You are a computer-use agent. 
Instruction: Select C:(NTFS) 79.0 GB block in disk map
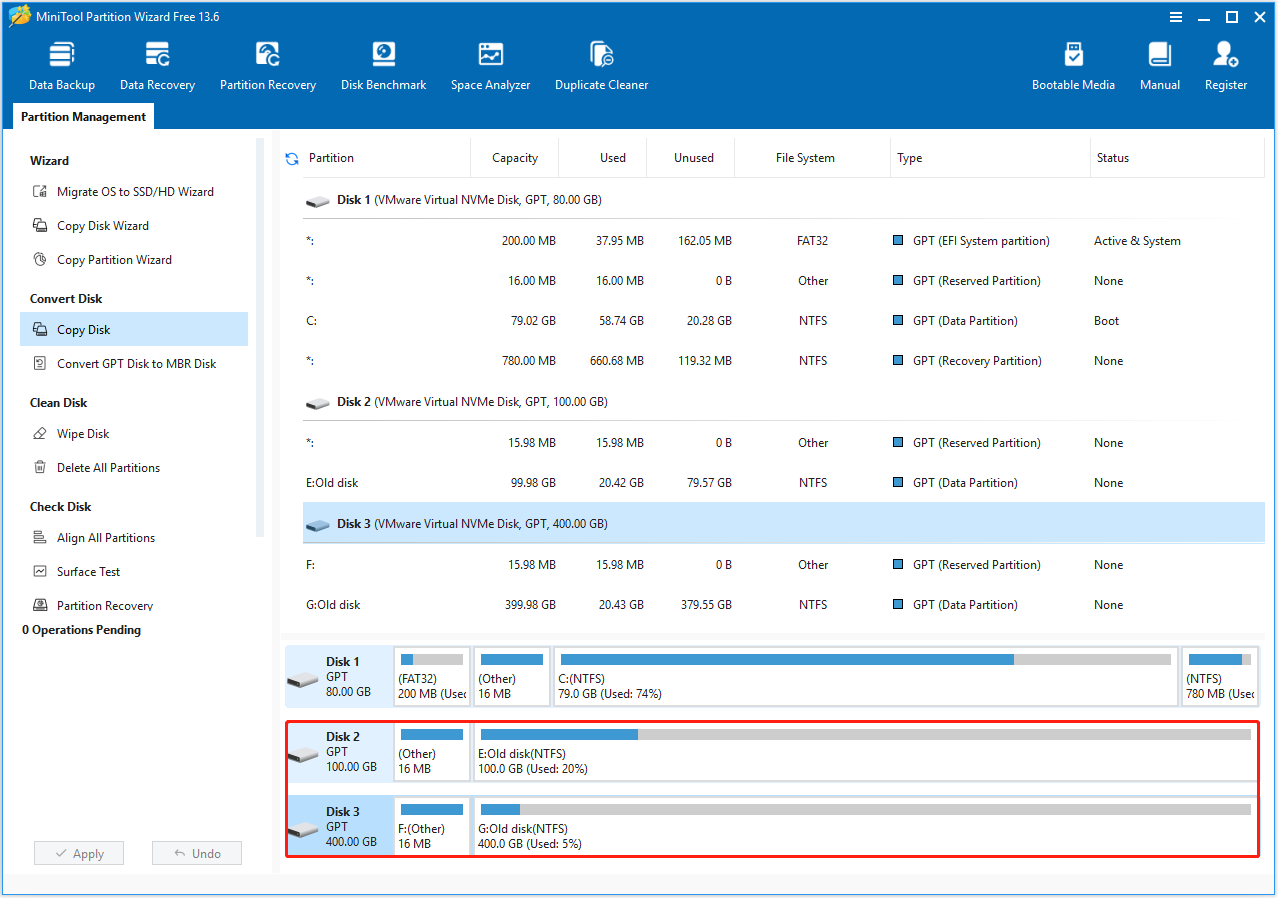pyautogui.click(x=865, y=676)
